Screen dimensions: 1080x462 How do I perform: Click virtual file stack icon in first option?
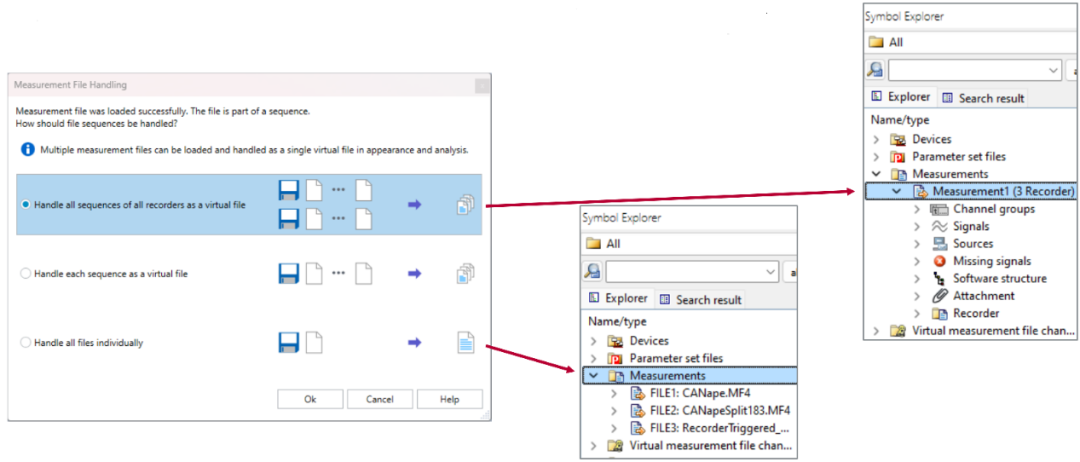coord(466,204)
